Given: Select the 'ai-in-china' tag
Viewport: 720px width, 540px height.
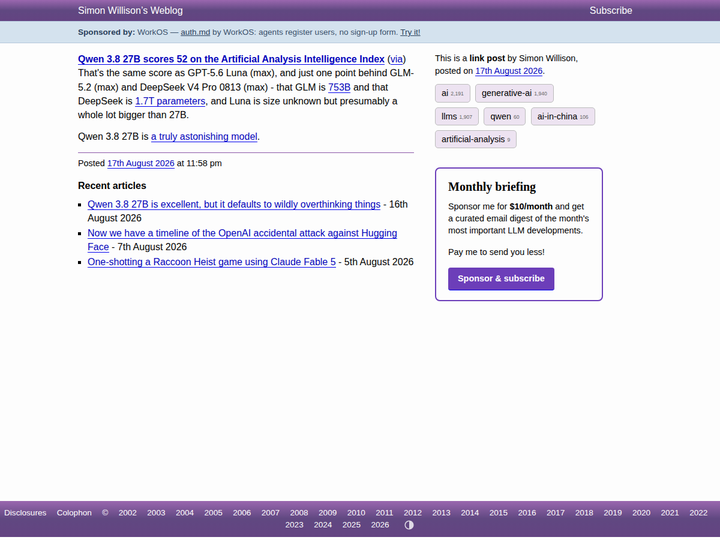Looking at the screenshot, I should tap(562, 117).
